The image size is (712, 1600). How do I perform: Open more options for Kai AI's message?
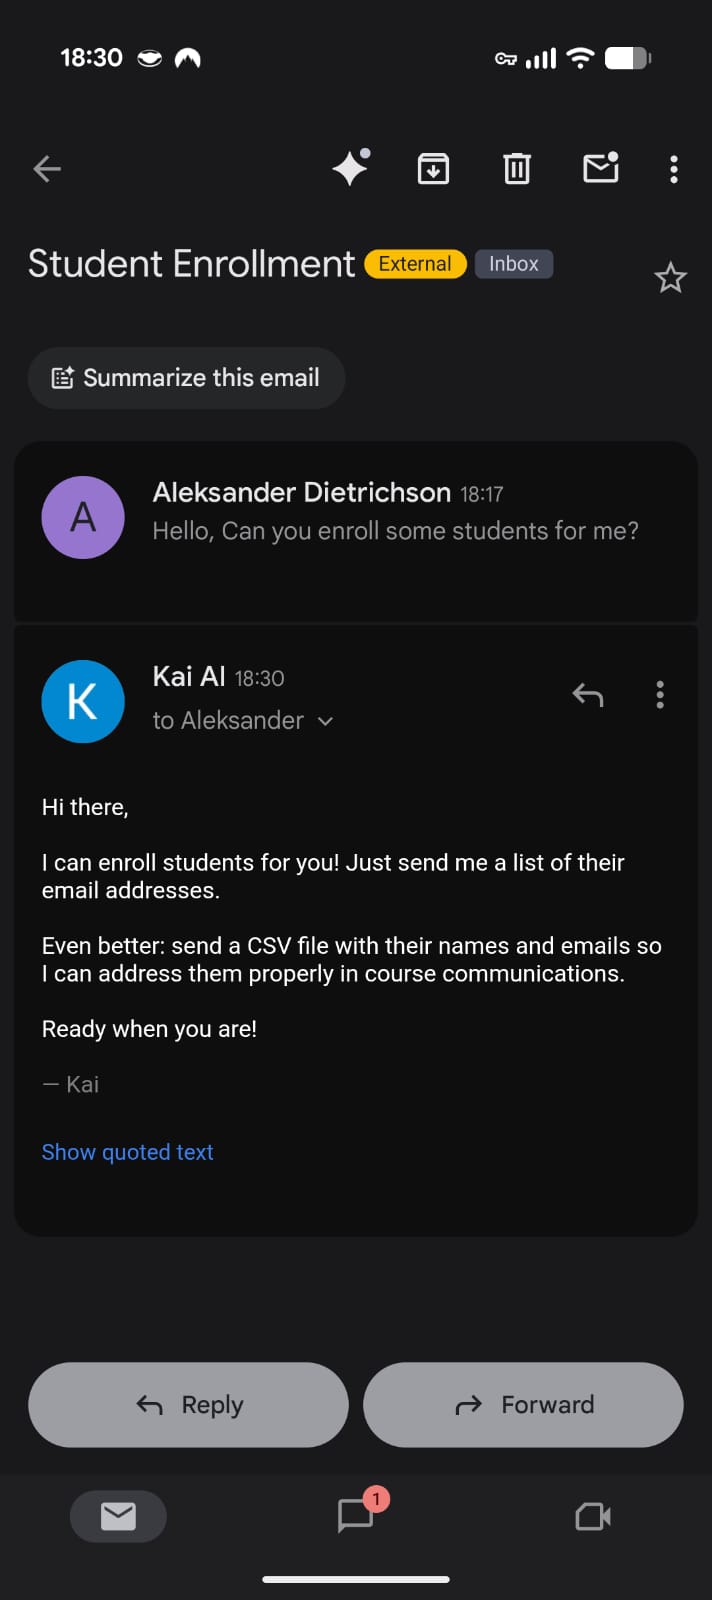click(660, 694)
